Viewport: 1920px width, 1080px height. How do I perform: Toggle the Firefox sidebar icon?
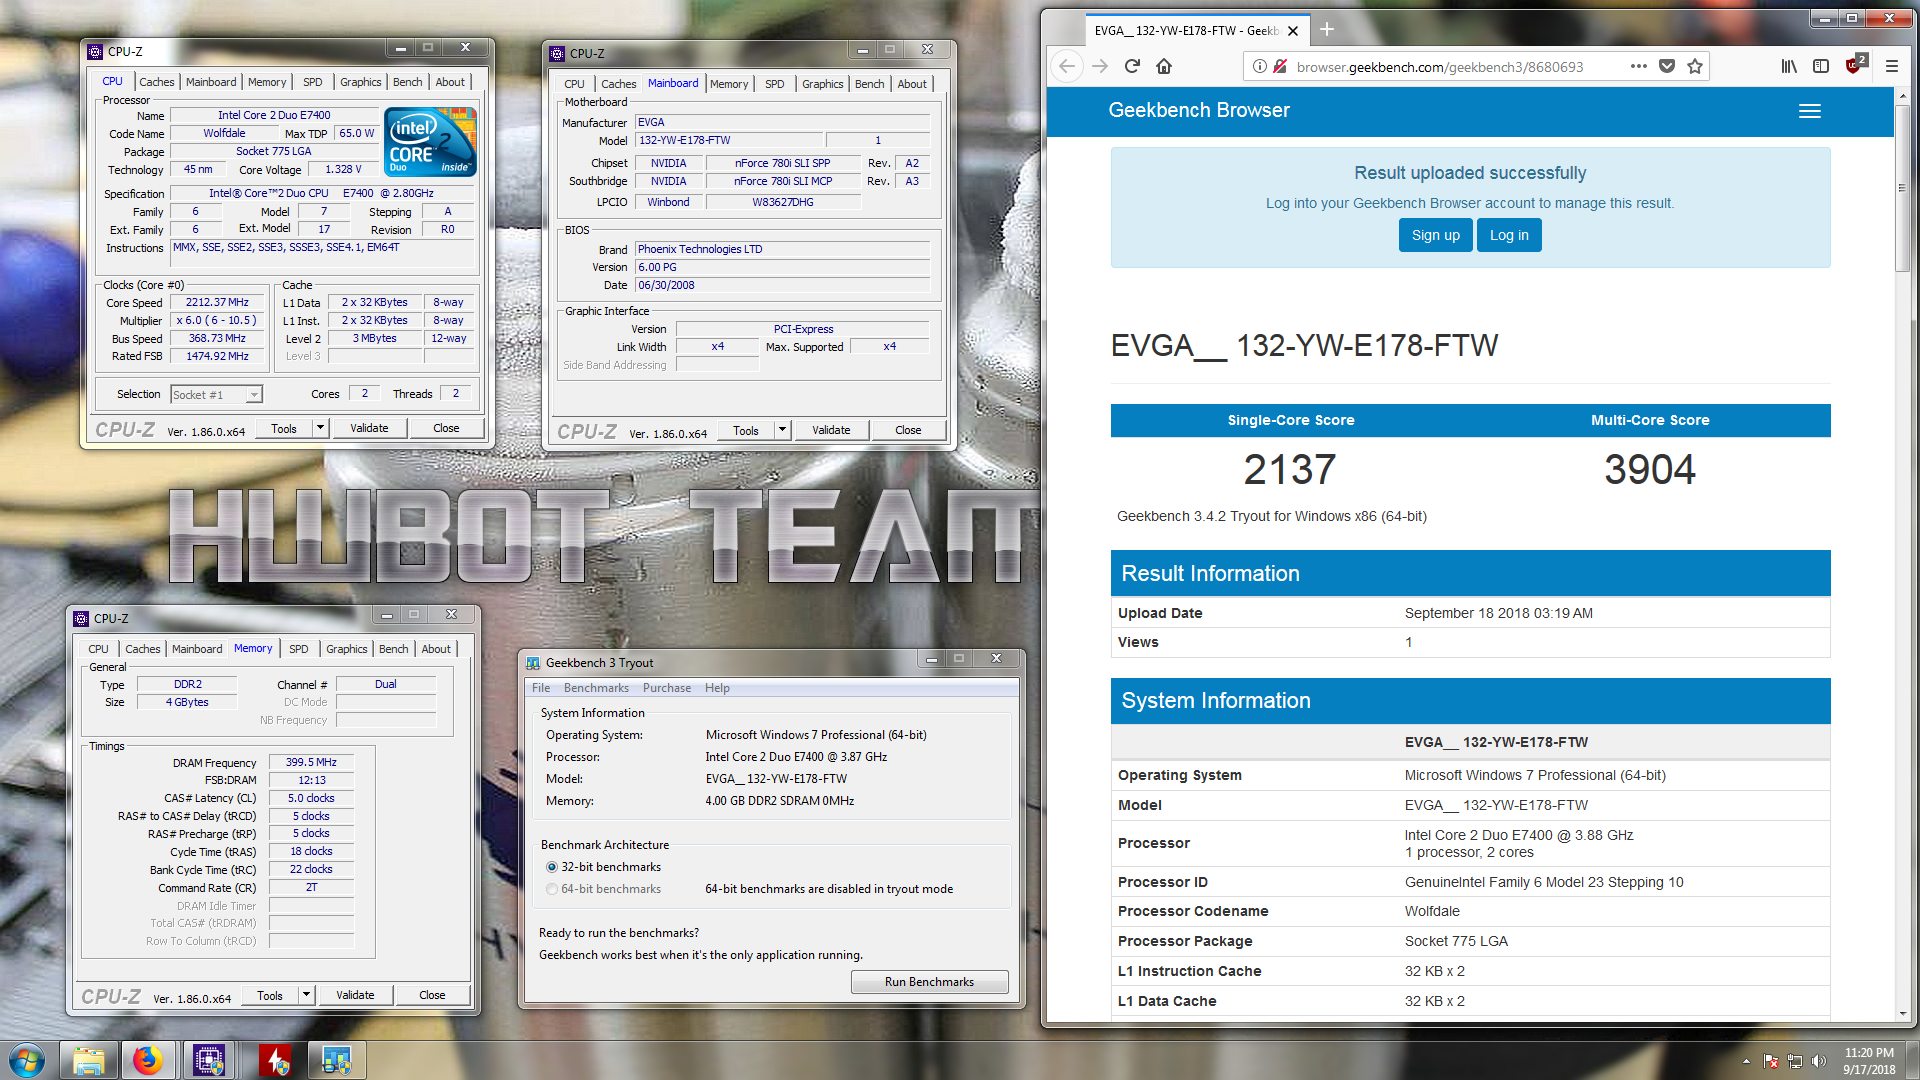pos(1821,66)
